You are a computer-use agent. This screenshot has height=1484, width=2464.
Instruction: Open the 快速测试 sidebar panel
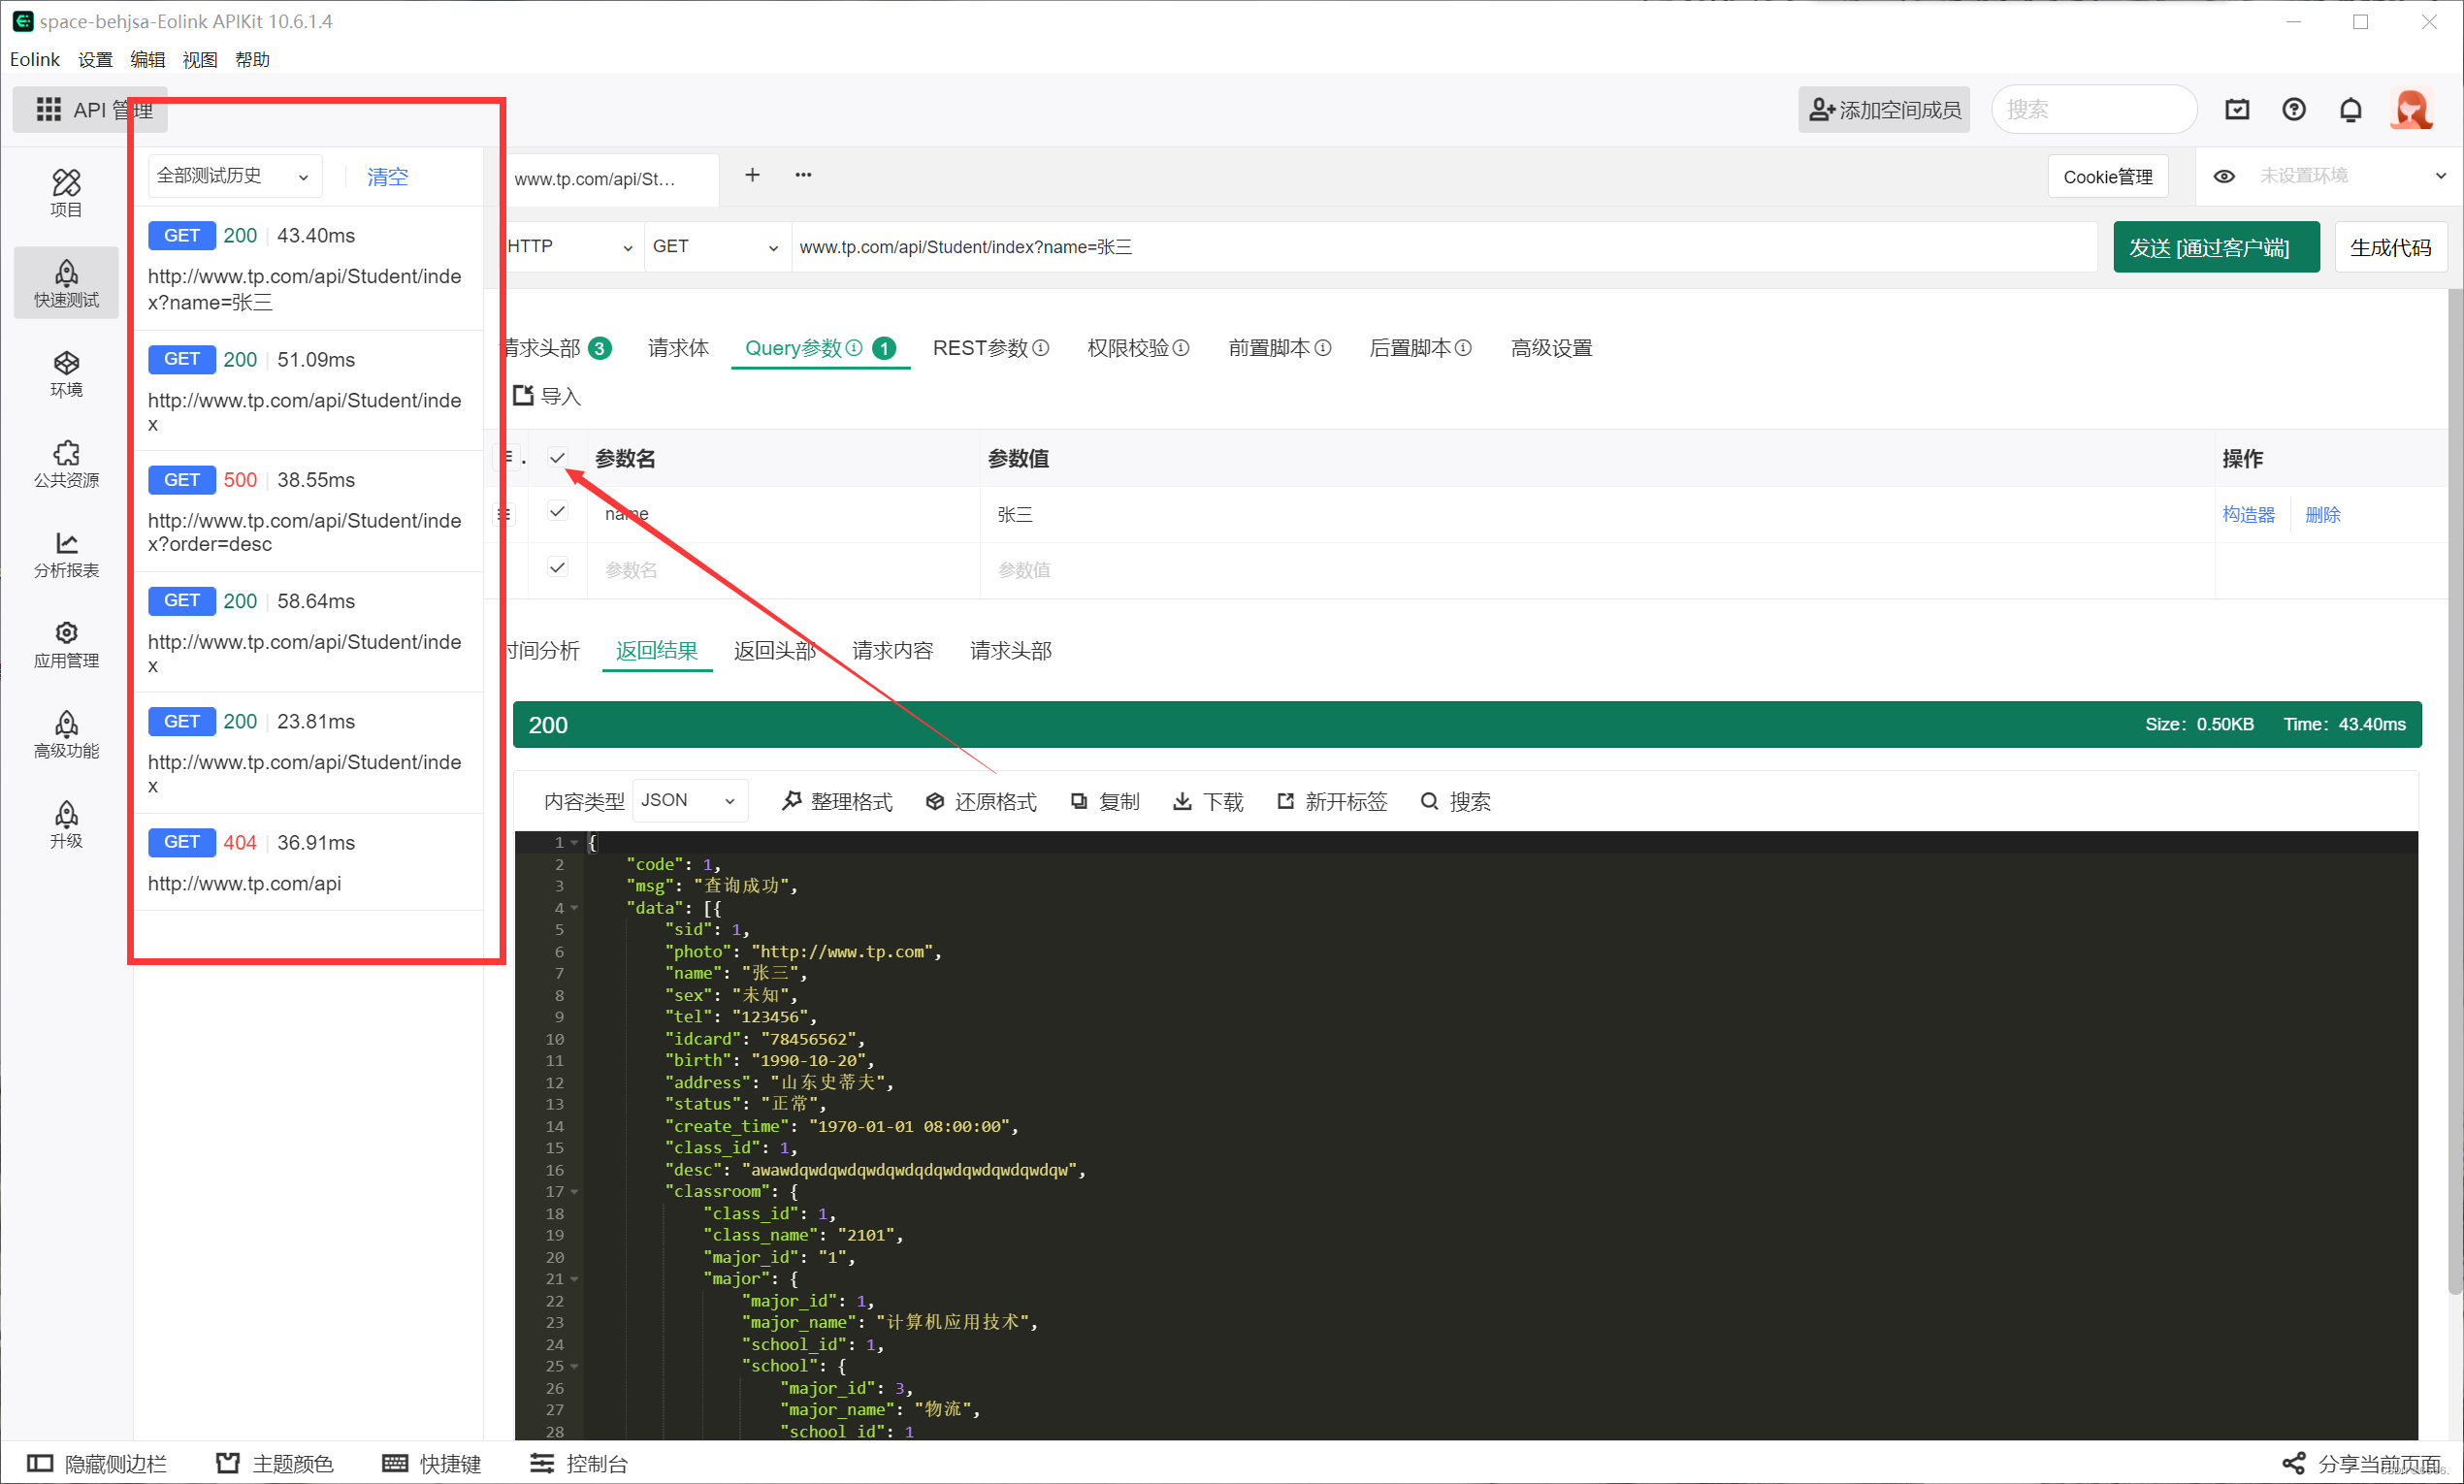[66, 282]
